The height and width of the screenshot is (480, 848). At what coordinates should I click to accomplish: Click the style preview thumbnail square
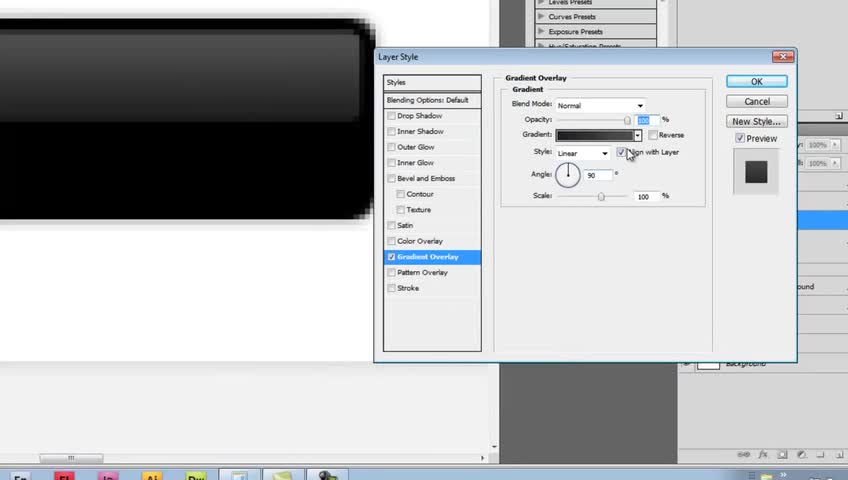coord(756,172)
